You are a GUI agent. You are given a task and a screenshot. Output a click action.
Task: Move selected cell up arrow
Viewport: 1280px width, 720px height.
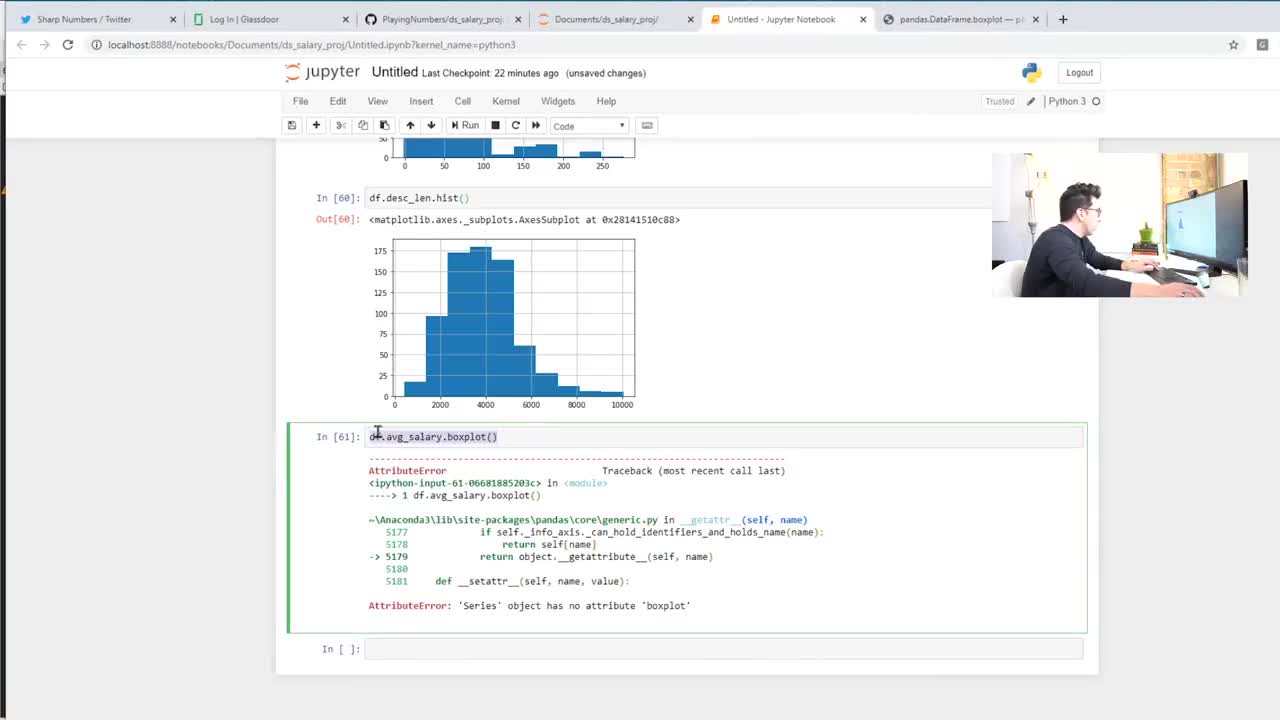coord(410,125)
